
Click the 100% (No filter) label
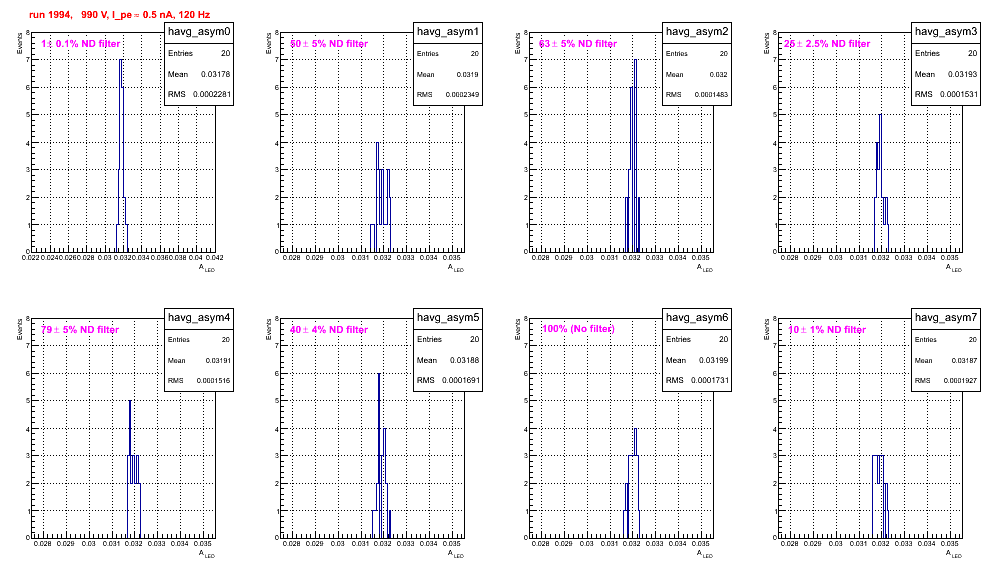578,329
